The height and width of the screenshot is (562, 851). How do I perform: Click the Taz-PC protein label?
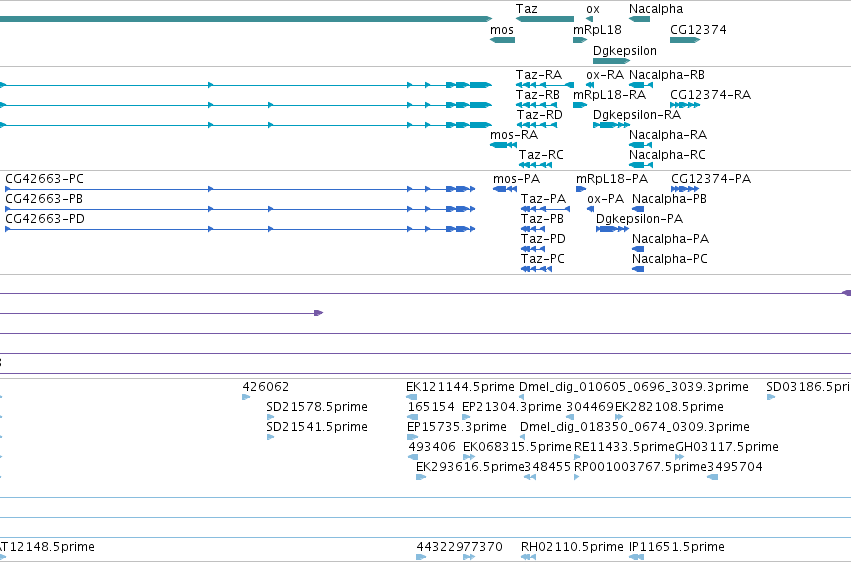click(543, 259)
